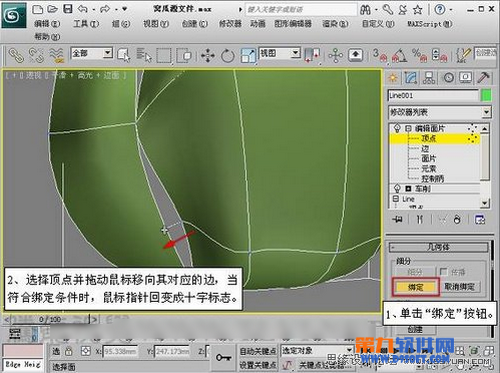Image resolution: width=500 pixels, height=373 pixels.
Task: Click the green object color swatch
Action: coord(486,96)
